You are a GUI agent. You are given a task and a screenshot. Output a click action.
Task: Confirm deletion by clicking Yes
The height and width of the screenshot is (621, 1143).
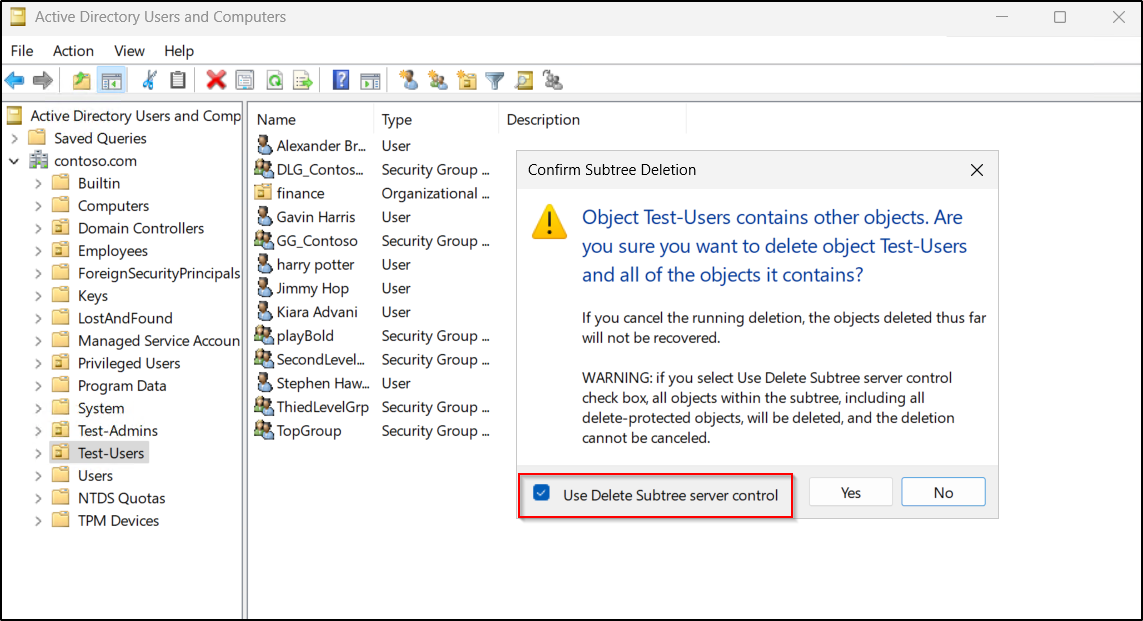[850, 491]
